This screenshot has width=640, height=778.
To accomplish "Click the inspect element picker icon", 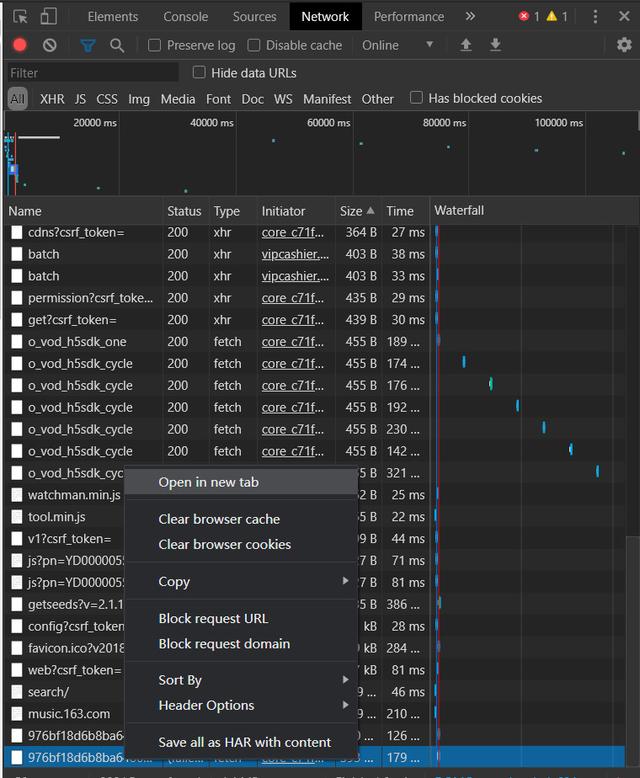I will pos(21,17).
